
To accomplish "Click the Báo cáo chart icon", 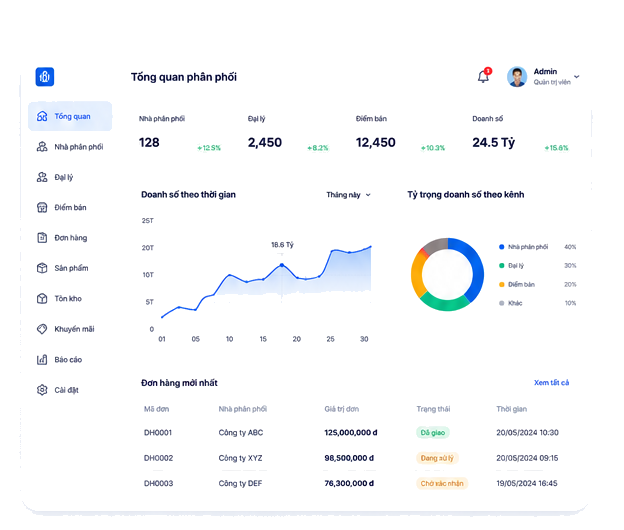I will pos(42,359).
